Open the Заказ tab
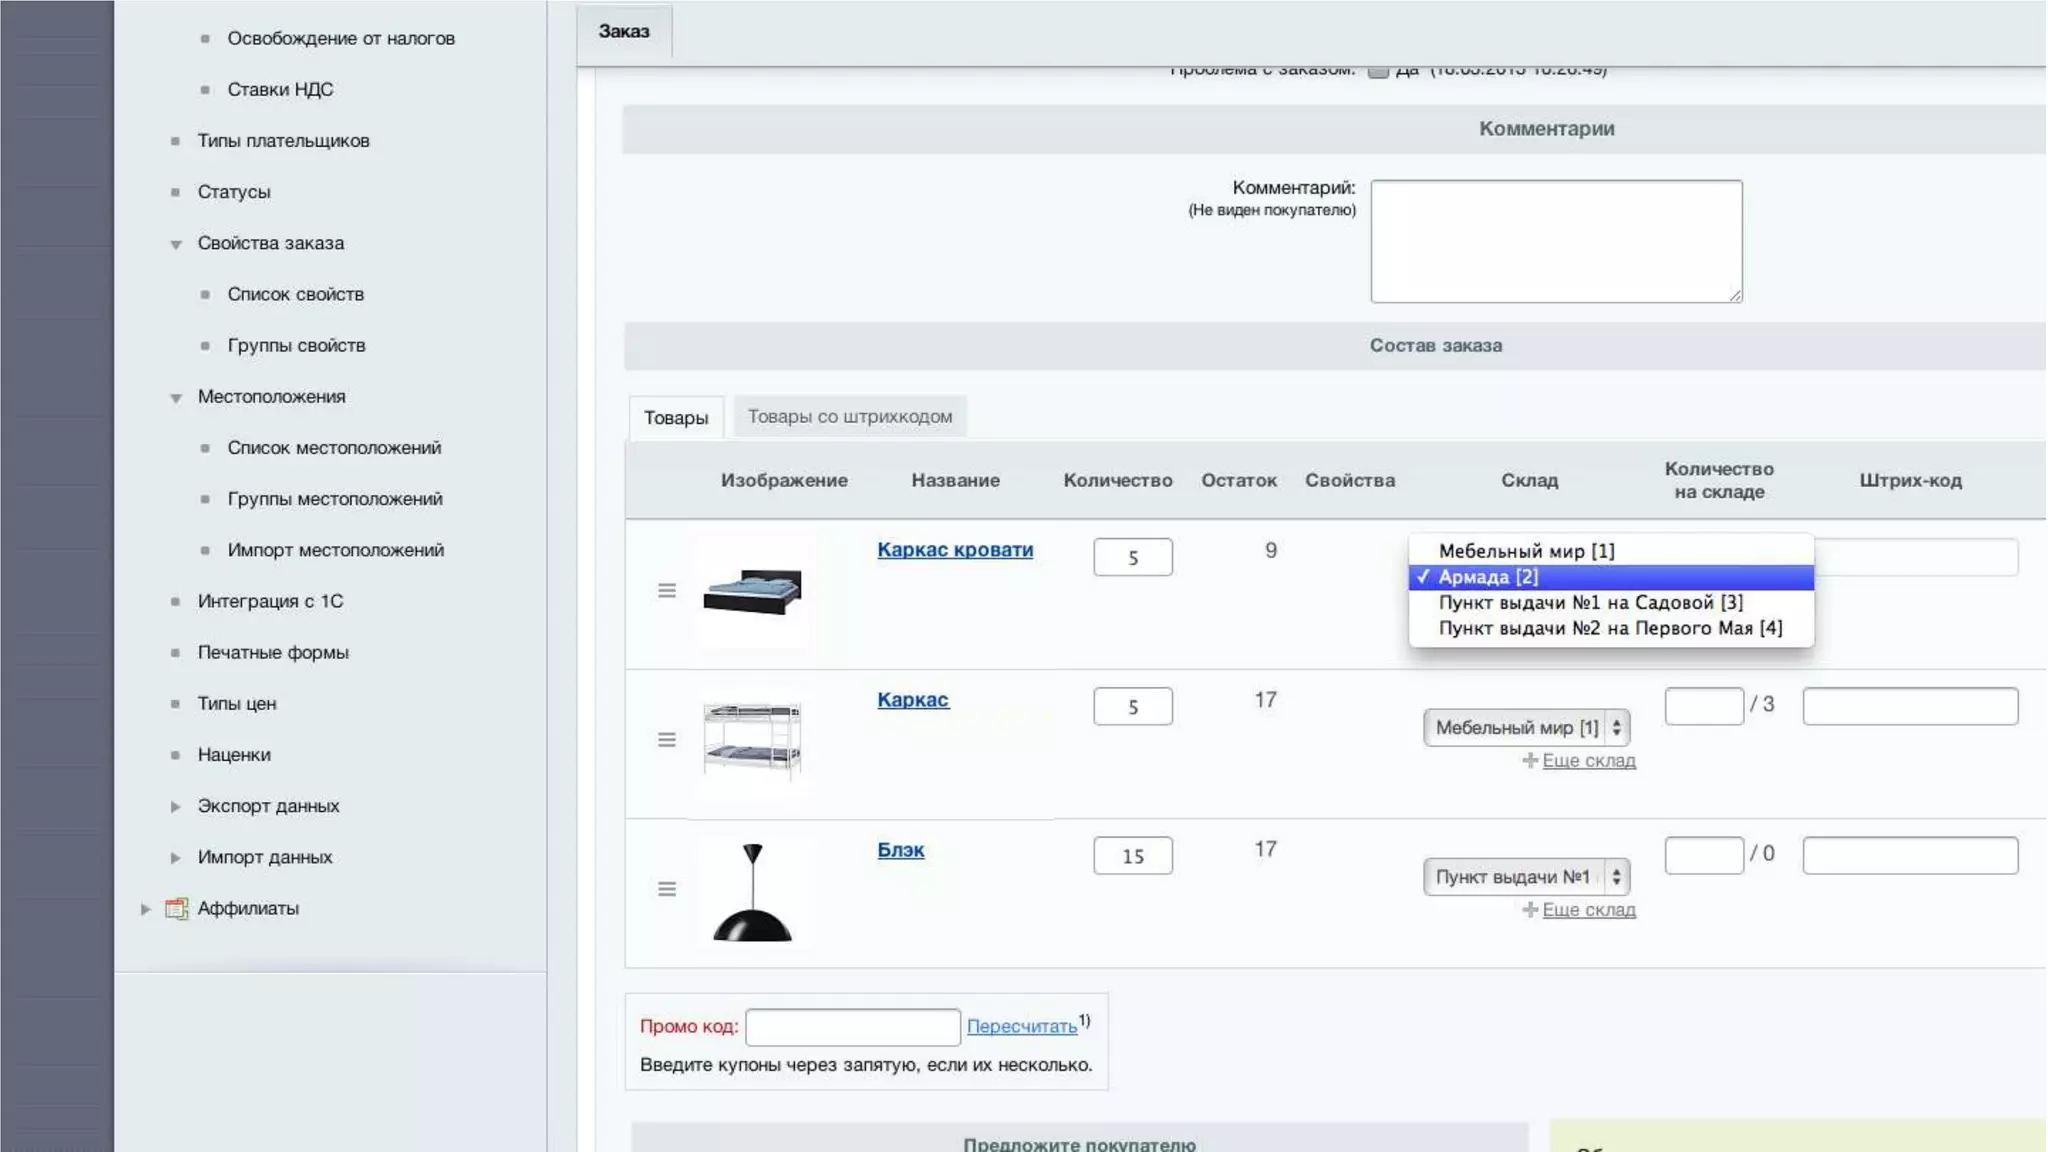This screenshot has width=2048, height=1152. [624, 31]
